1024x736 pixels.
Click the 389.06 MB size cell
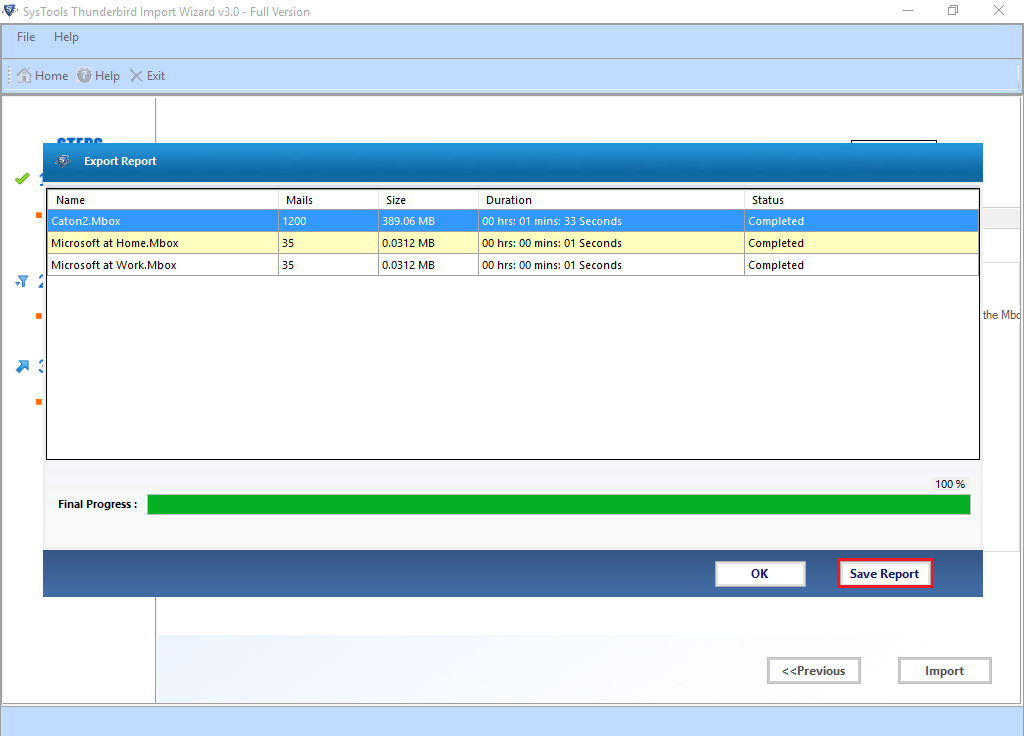(x=428, y=221)
